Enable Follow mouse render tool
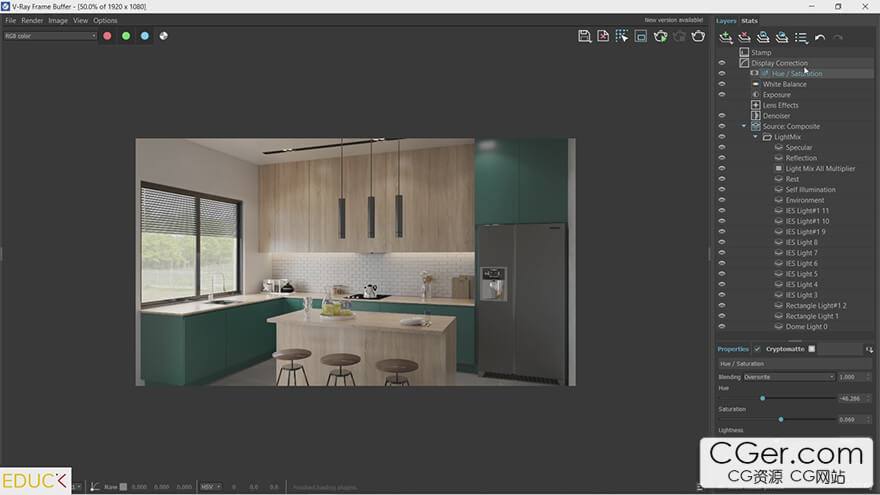 [622, 36]
